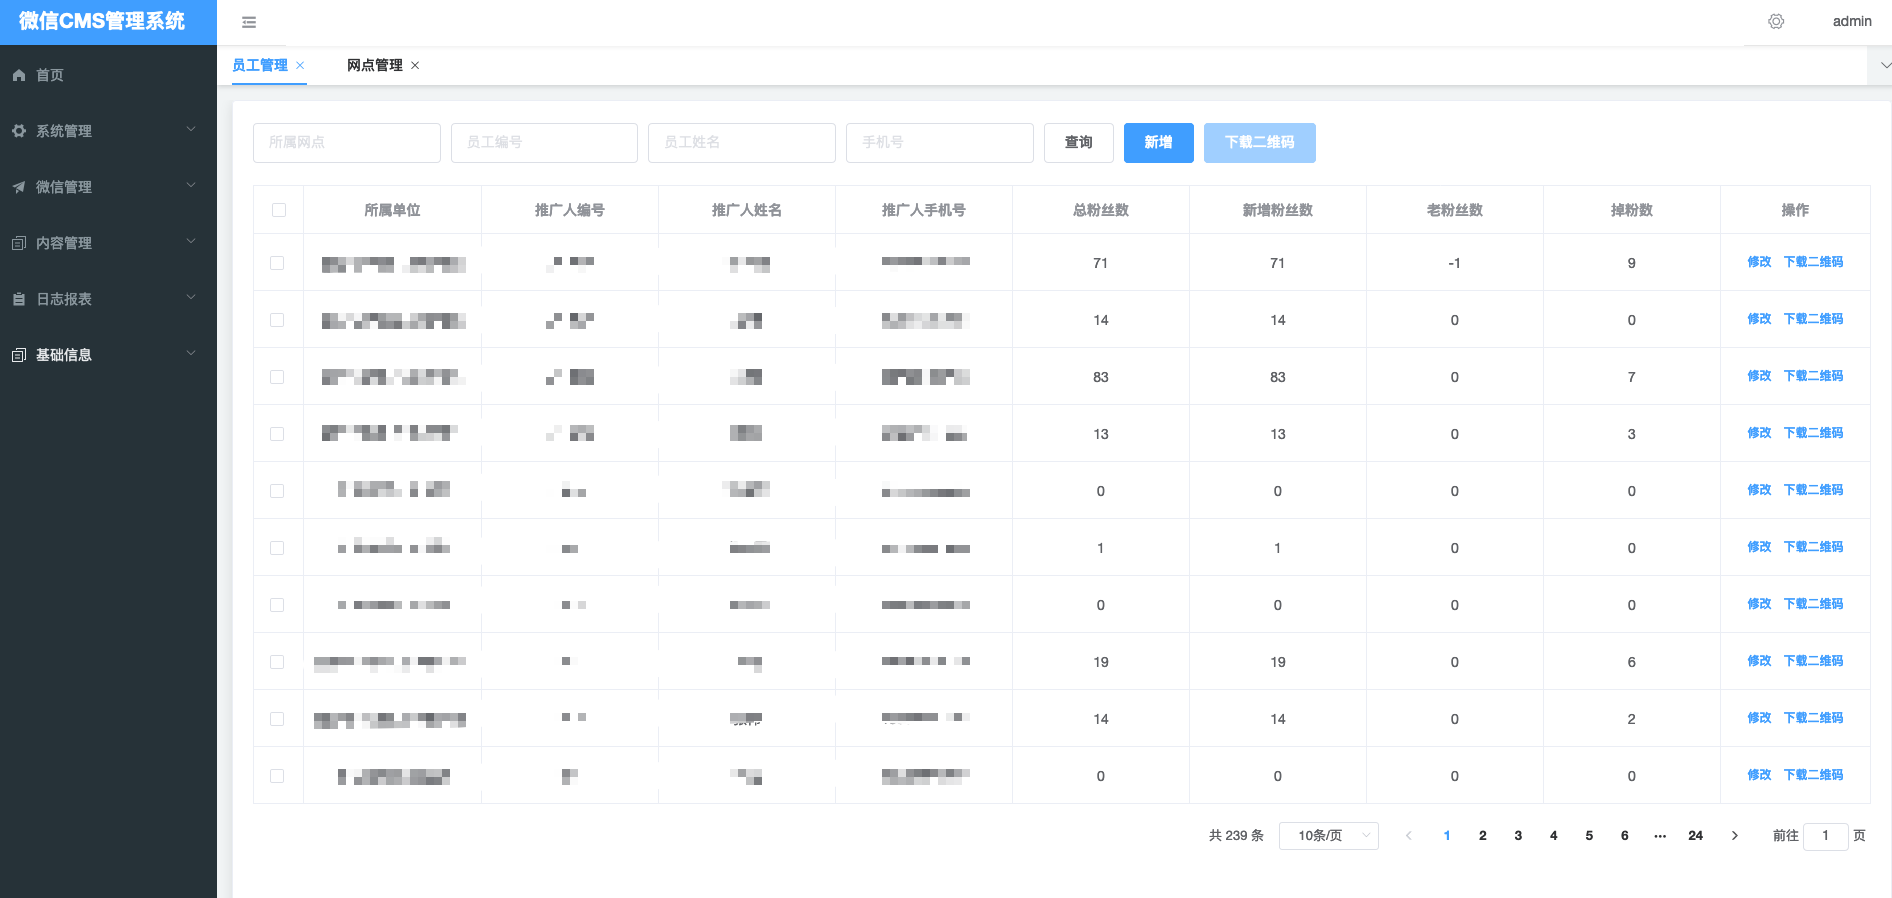Go to page 3
This screenshot has width=1892, height=898.
tap(1518, 836)
